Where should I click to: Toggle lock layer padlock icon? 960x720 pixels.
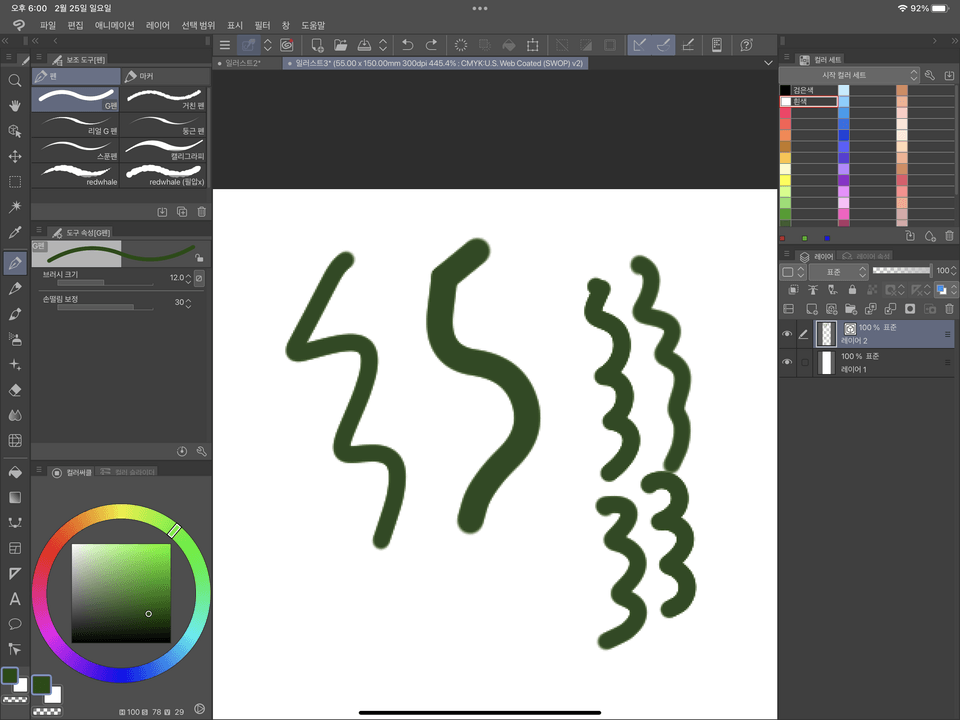(852, 289)
